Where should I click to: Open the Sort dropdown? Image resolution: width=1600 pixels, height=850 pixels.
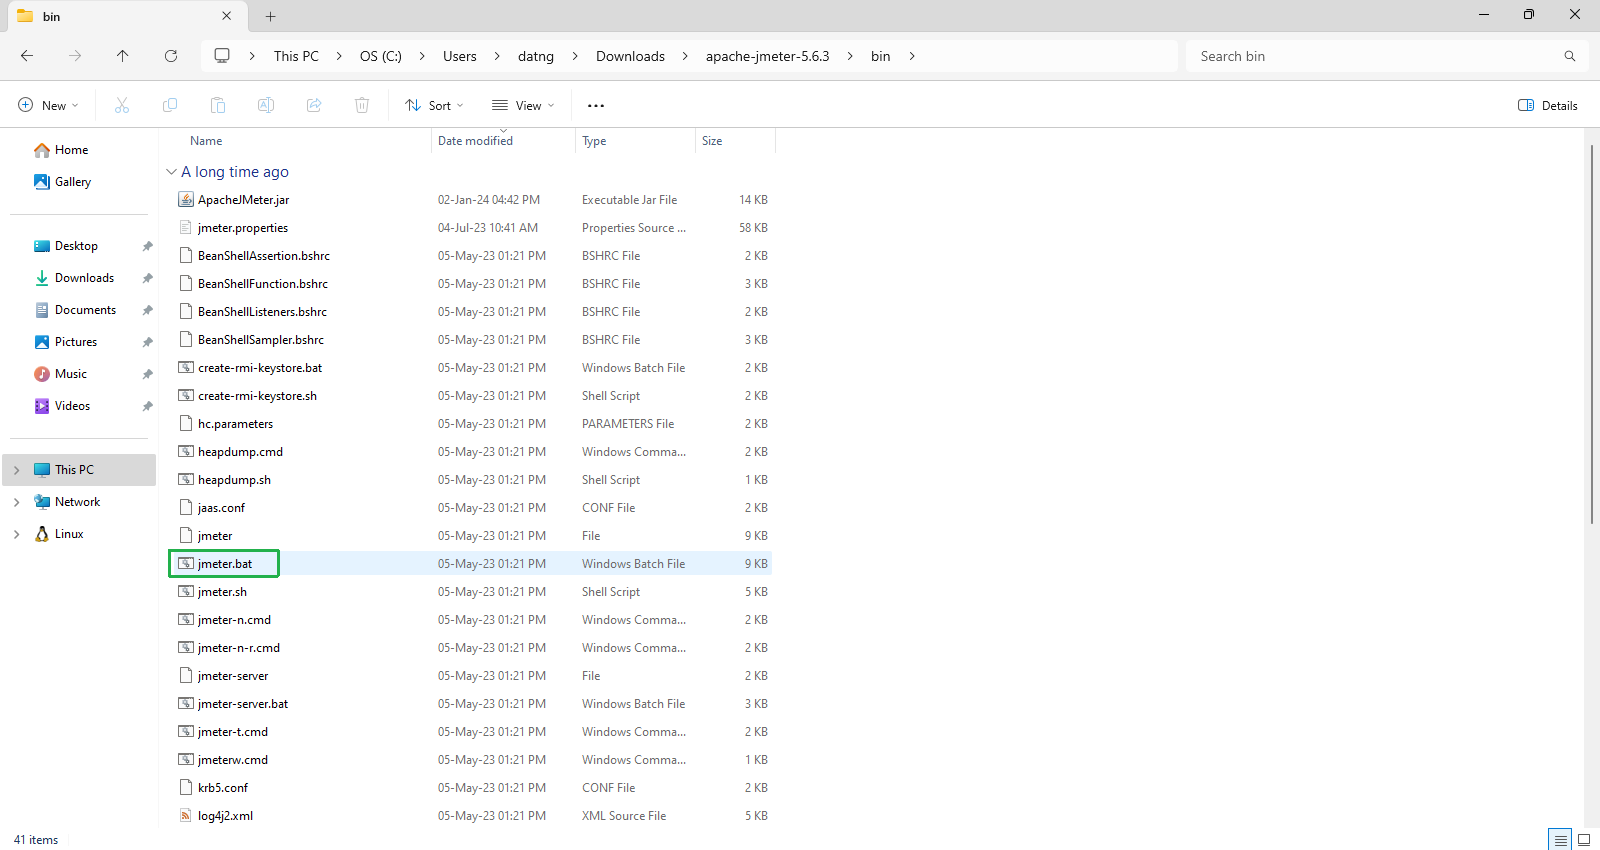[x=434, y=105]
